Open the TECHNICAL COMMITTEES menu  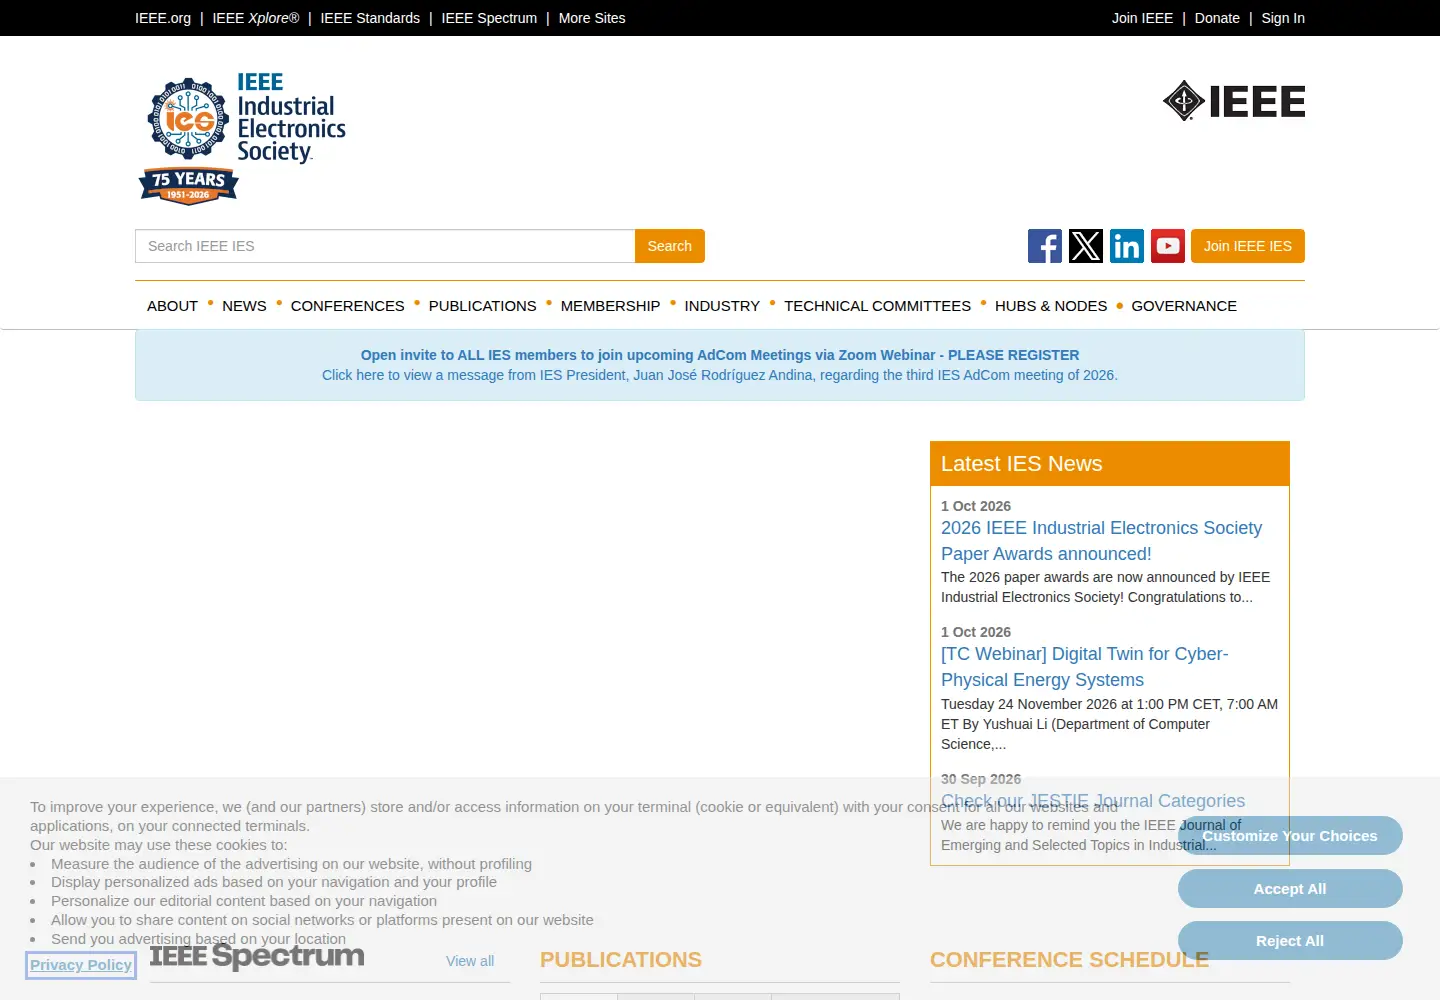click(x=877, y=306)
